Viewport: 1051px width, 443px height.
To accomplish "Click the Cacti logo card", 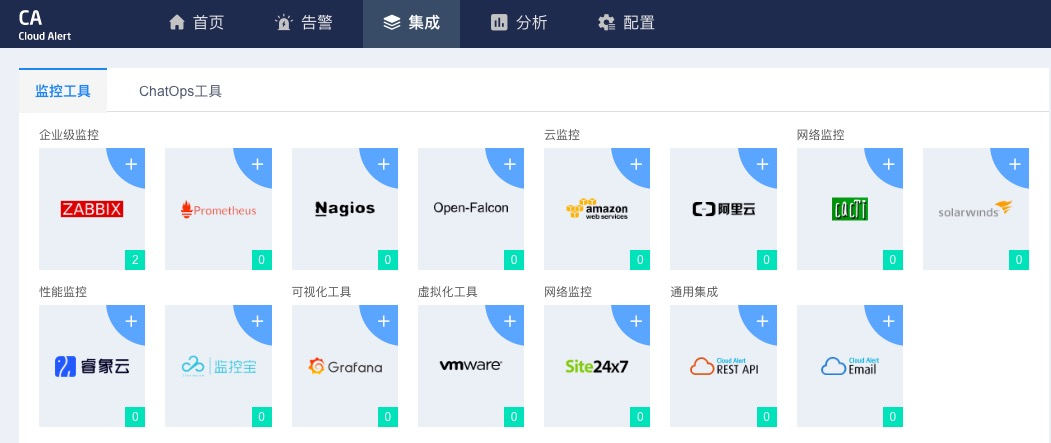I will pyautogui.click(x=849, y=208).
